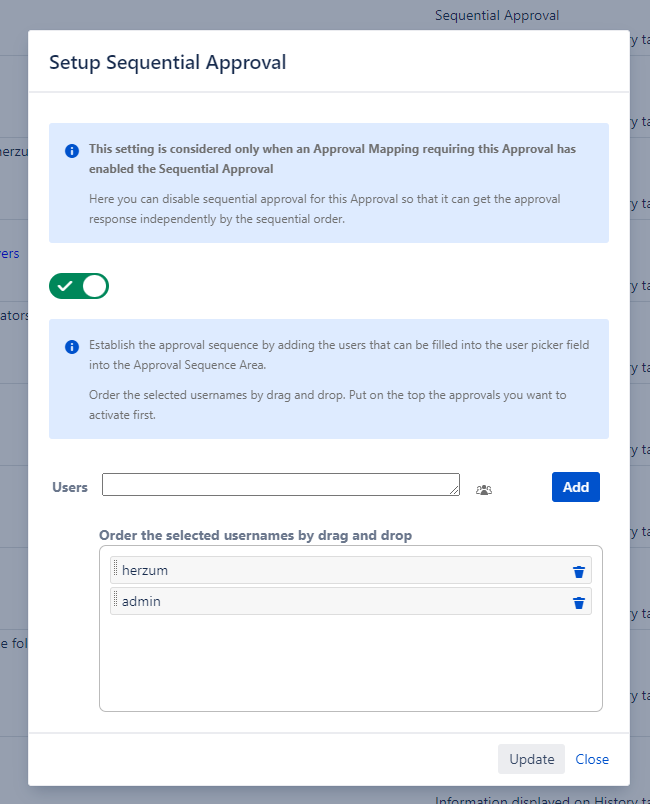Select the admin row in the sequence list

pos(330,602)
